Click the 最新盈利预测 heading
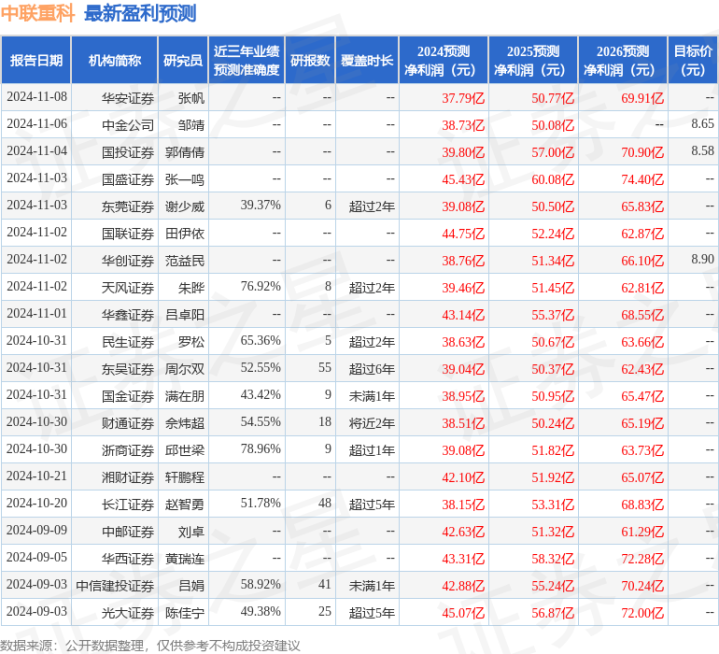 tap(140, 13)
